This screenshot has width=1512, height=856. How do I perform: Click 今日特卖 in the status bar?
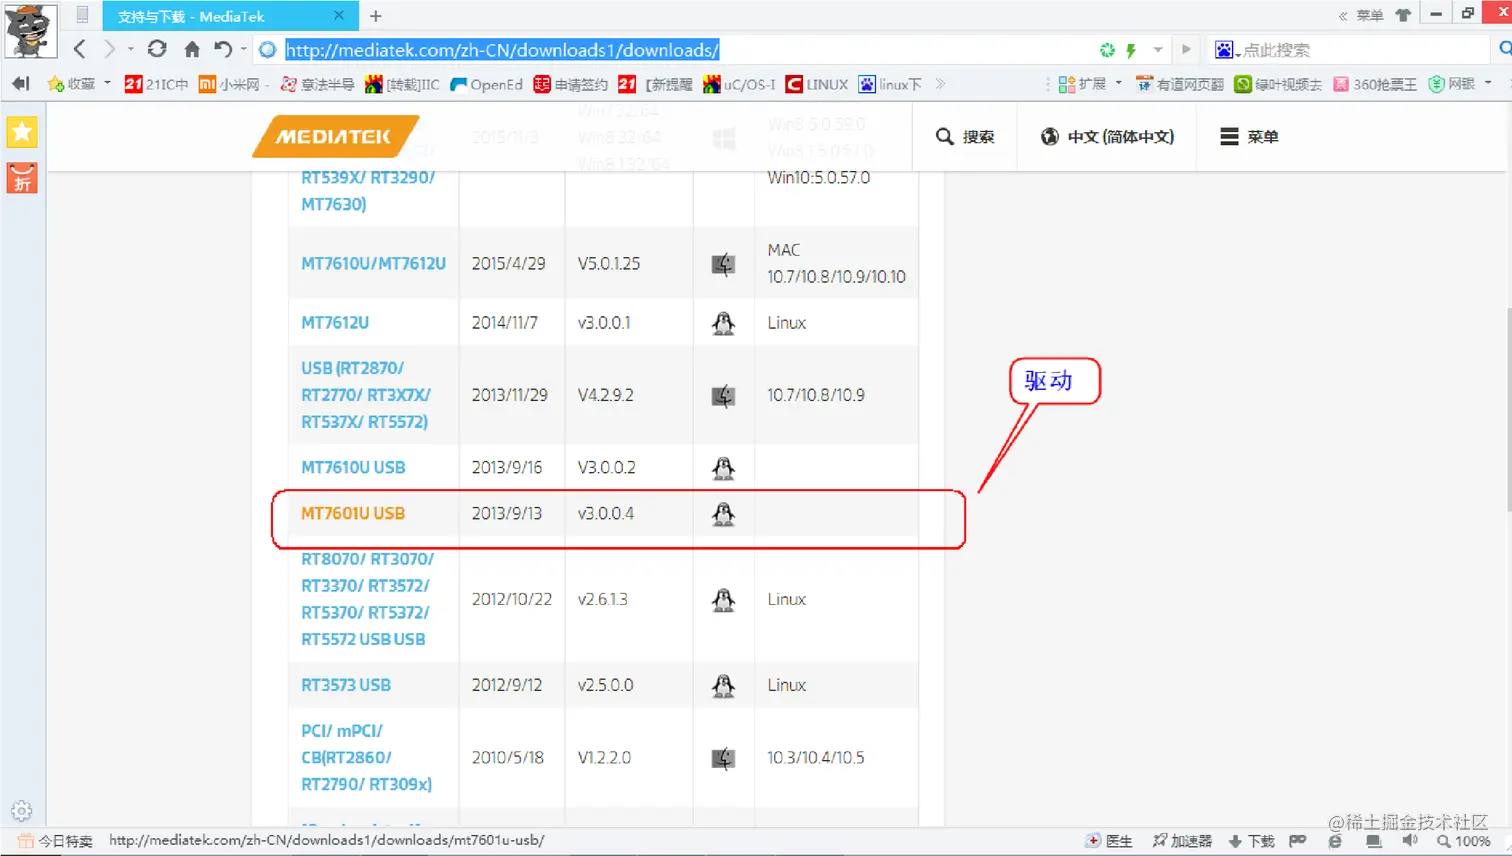[55, 841]
